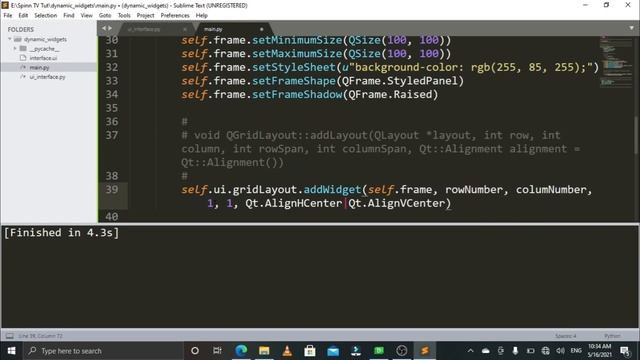Screen dimensions: 640x360
Task: Click the Line 39 Column status text
Action: coord(40,336)
